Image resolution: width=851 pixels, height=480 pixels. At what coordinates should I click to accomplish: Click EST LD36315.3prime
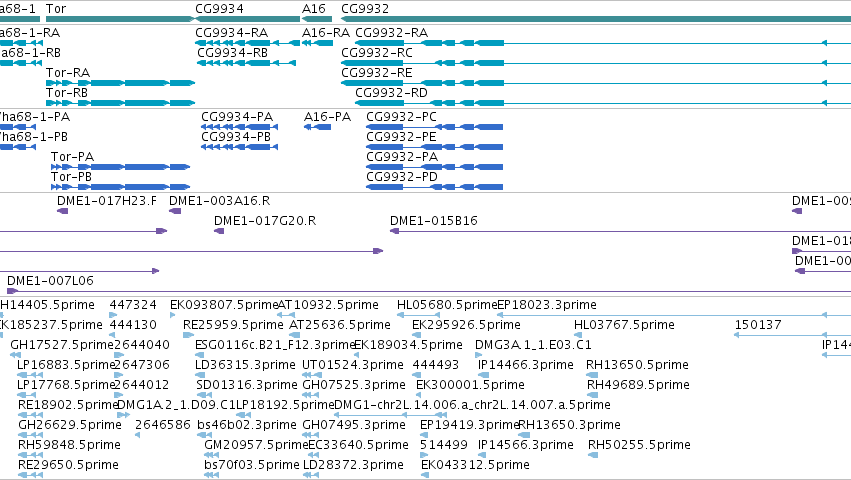point(245,365)
